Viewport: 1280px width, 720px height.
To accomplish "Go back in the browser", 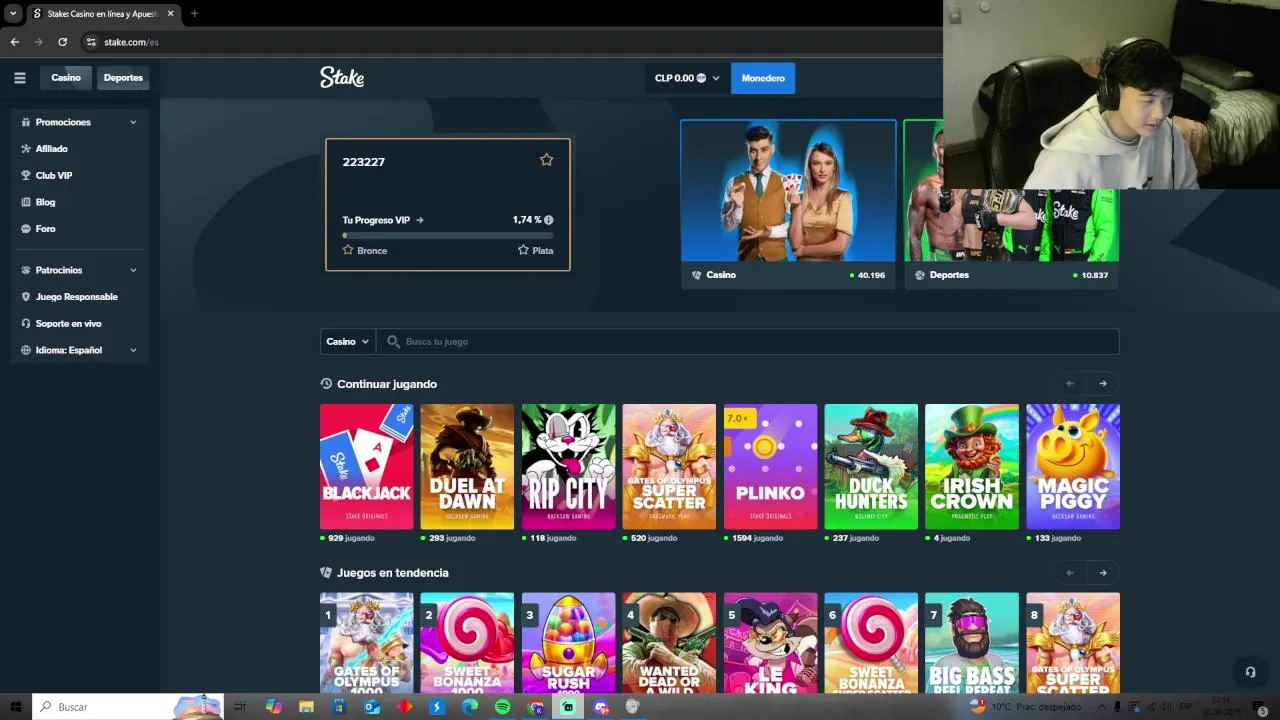I will coord(14,42).
